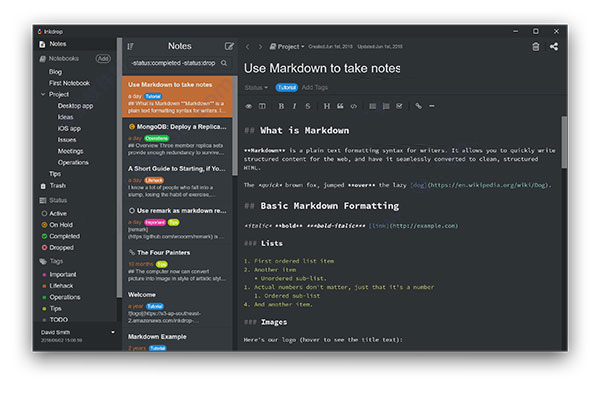Toggle side-by-side split view icon
The height and width of the screenshot is (400, 600).
point(262,106)
